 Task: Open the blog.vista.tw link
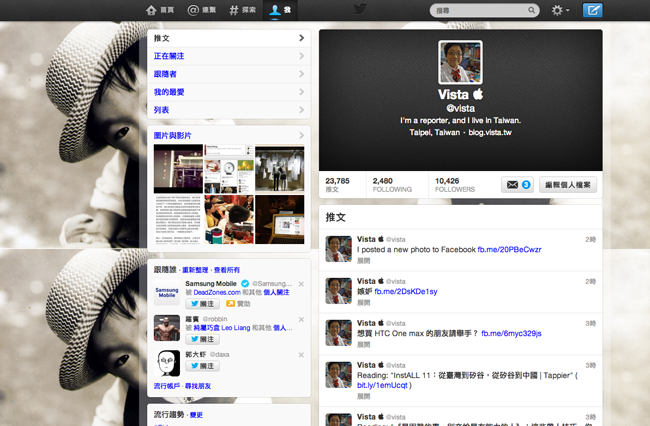490,133
